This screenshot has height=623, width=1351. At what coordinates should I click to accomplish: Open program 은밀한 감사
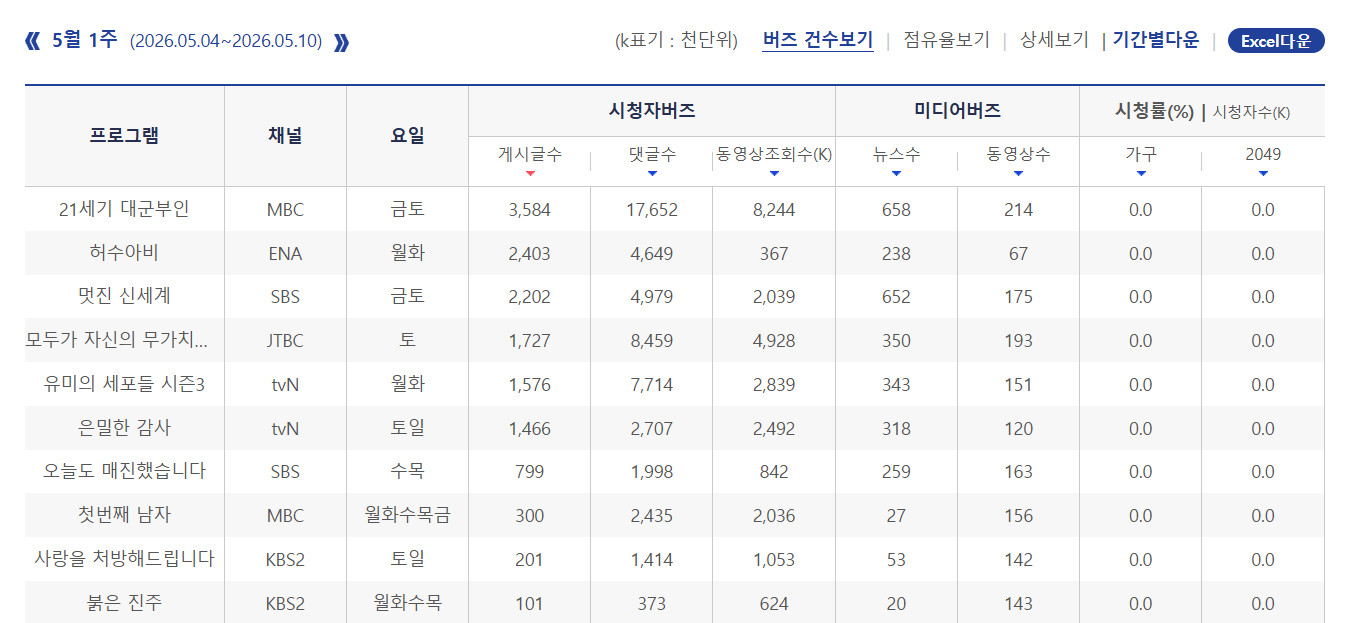click(124, 428)
